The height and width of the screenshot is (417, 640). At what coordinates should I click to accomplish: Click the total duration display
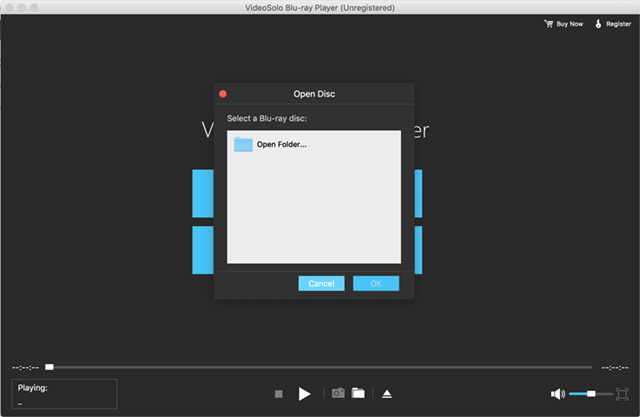pos(615,368)
